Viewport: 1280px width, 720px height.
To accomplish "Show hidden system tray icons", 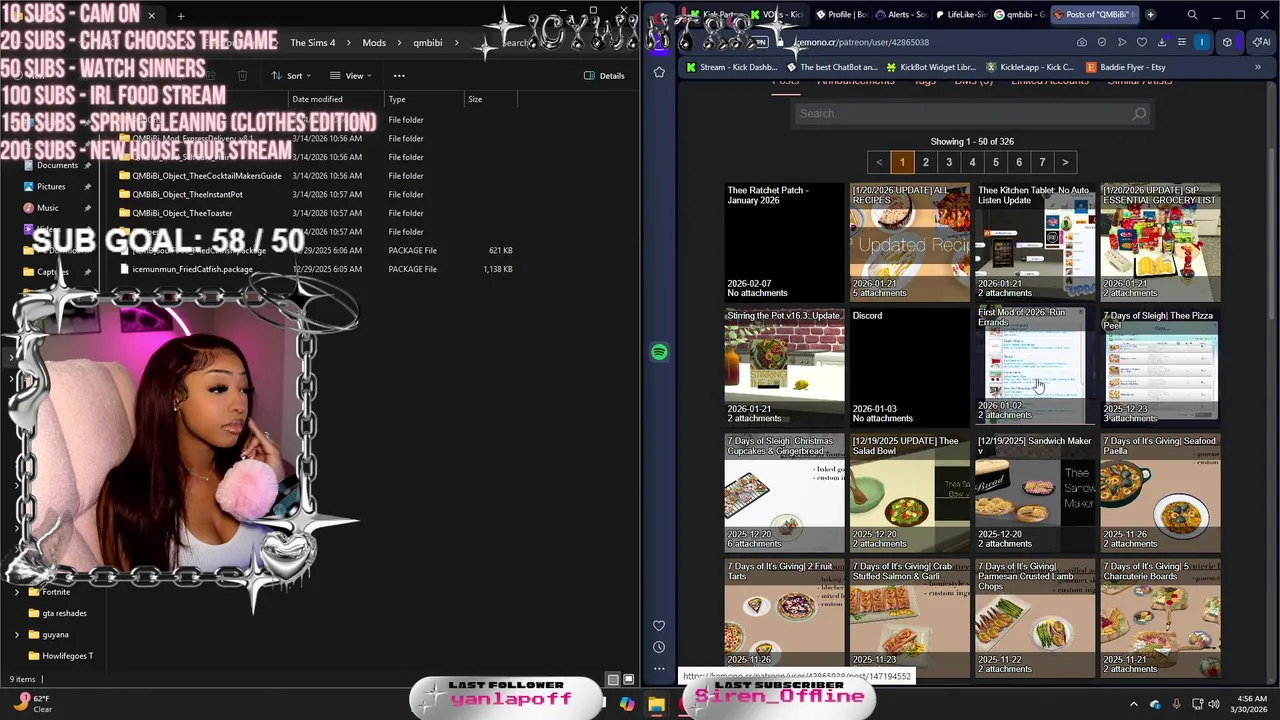I will (1133, 705).
